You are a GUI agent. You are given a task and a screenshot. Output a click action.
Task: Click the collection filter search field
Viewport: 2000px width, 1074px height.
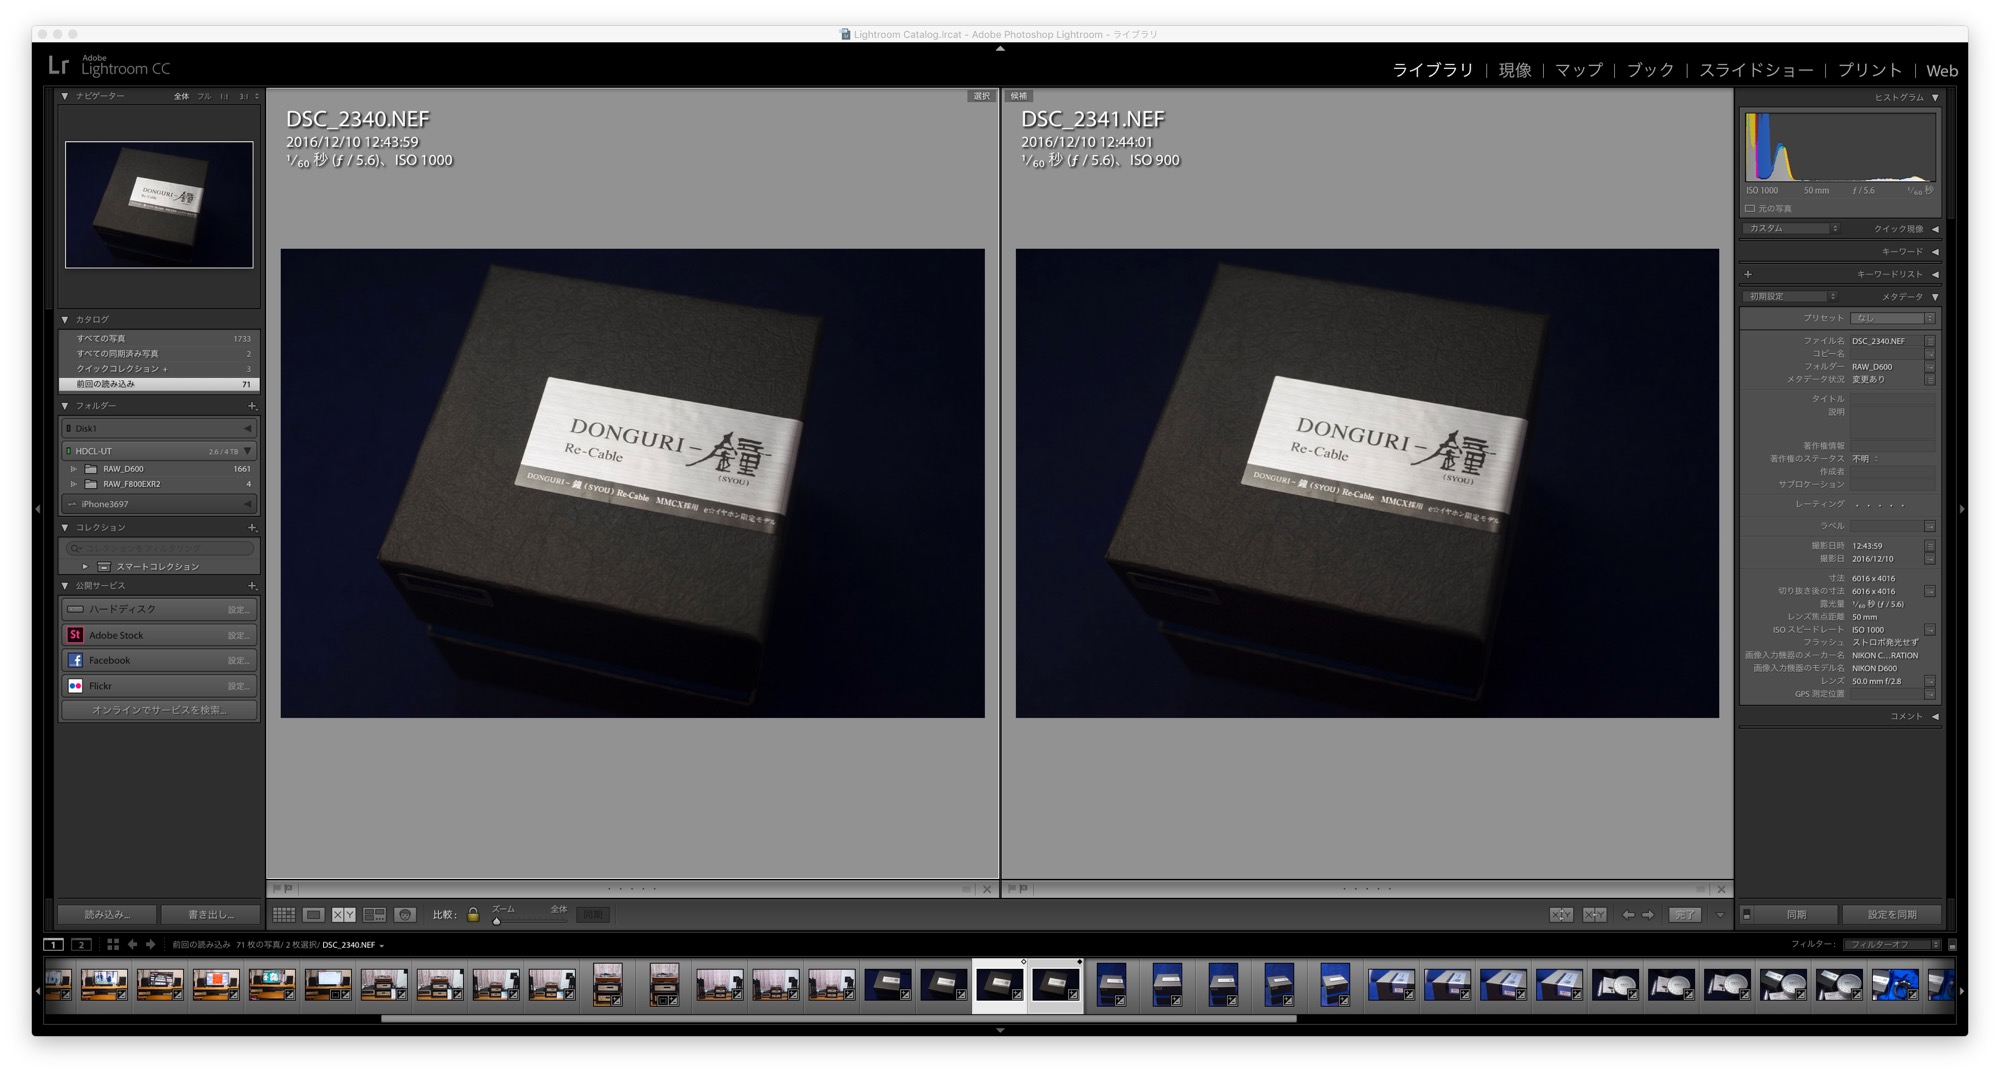pos(159,548)
